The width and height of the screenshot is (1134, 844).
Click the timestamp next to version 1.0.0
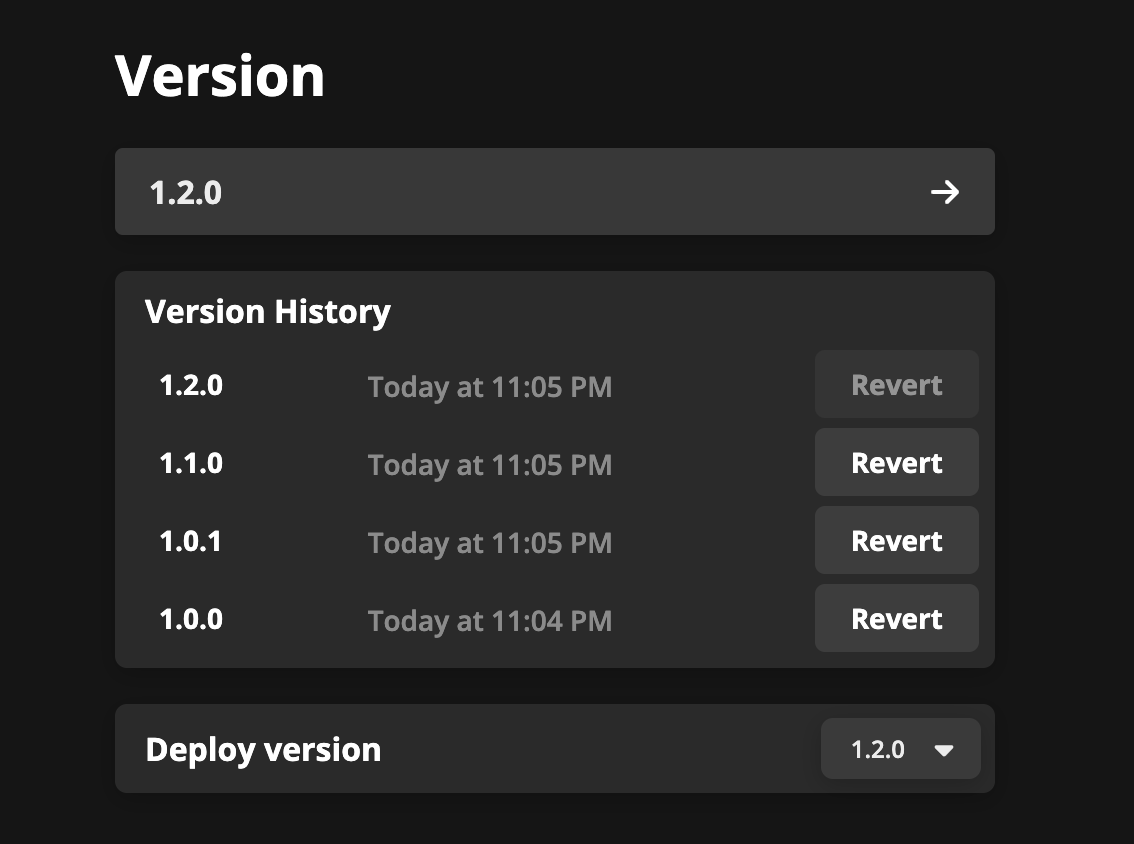[490, 620]
